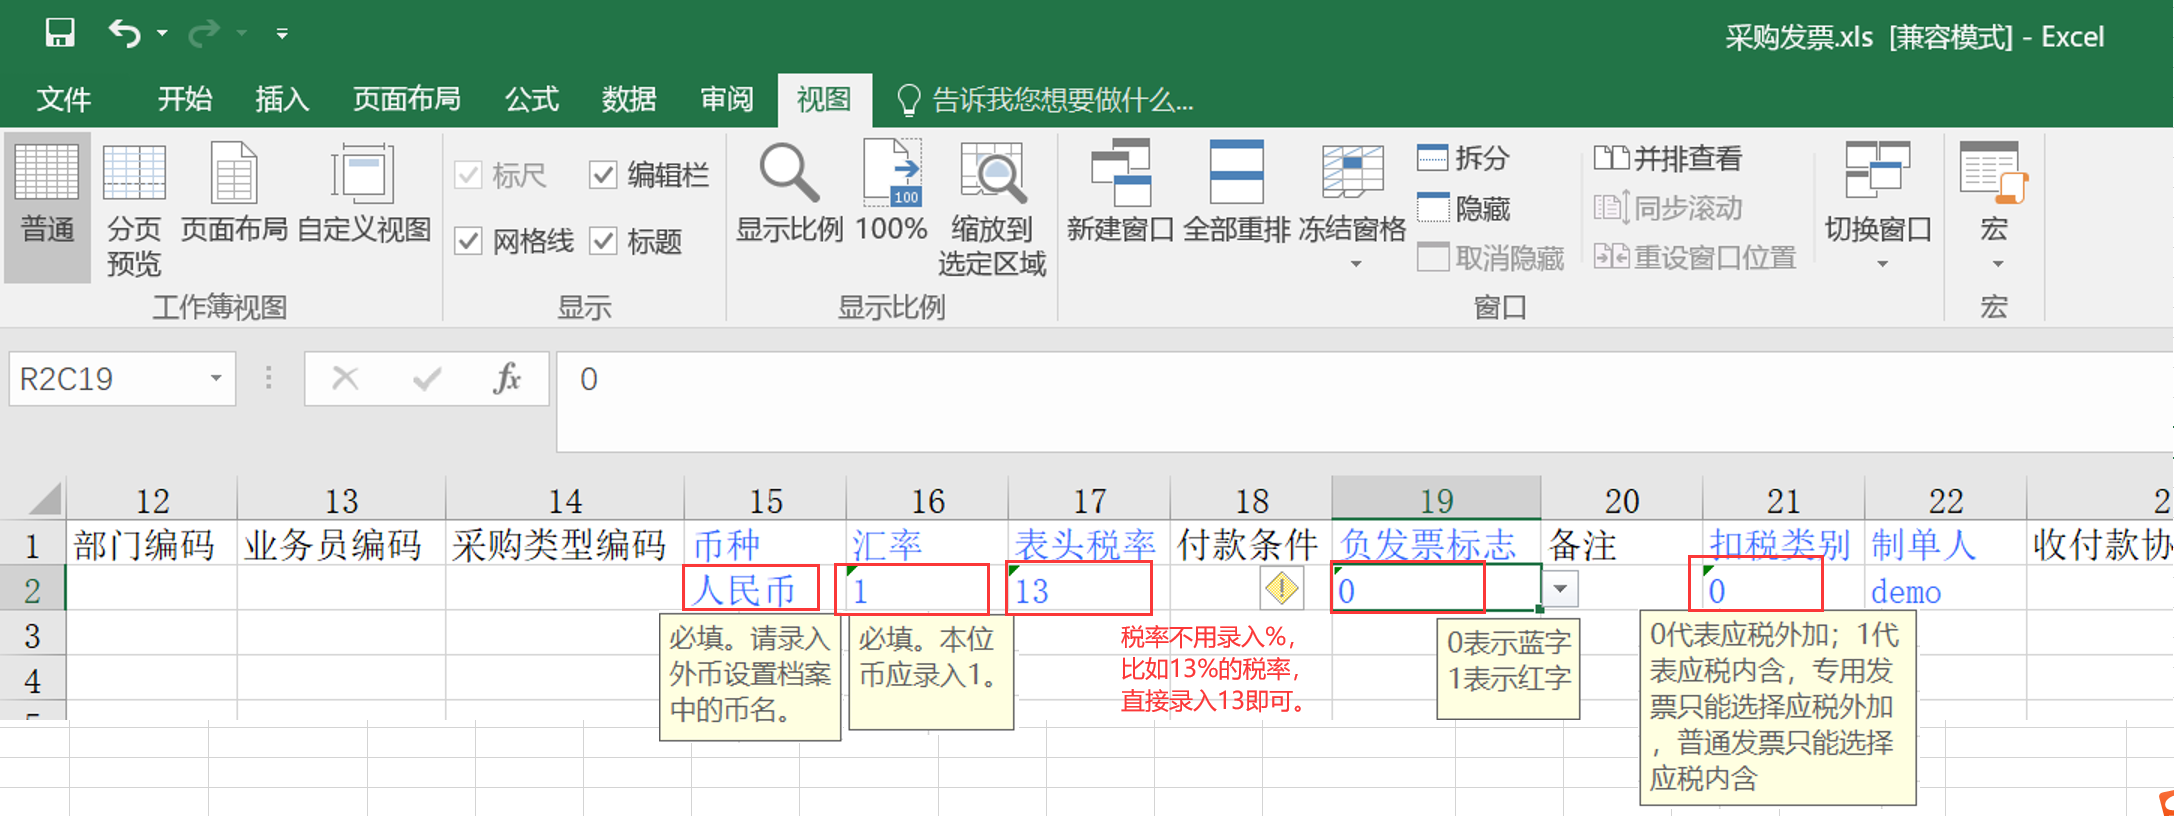Click Zoom to Selection (缩放到选定区域)

pos(992,209)
